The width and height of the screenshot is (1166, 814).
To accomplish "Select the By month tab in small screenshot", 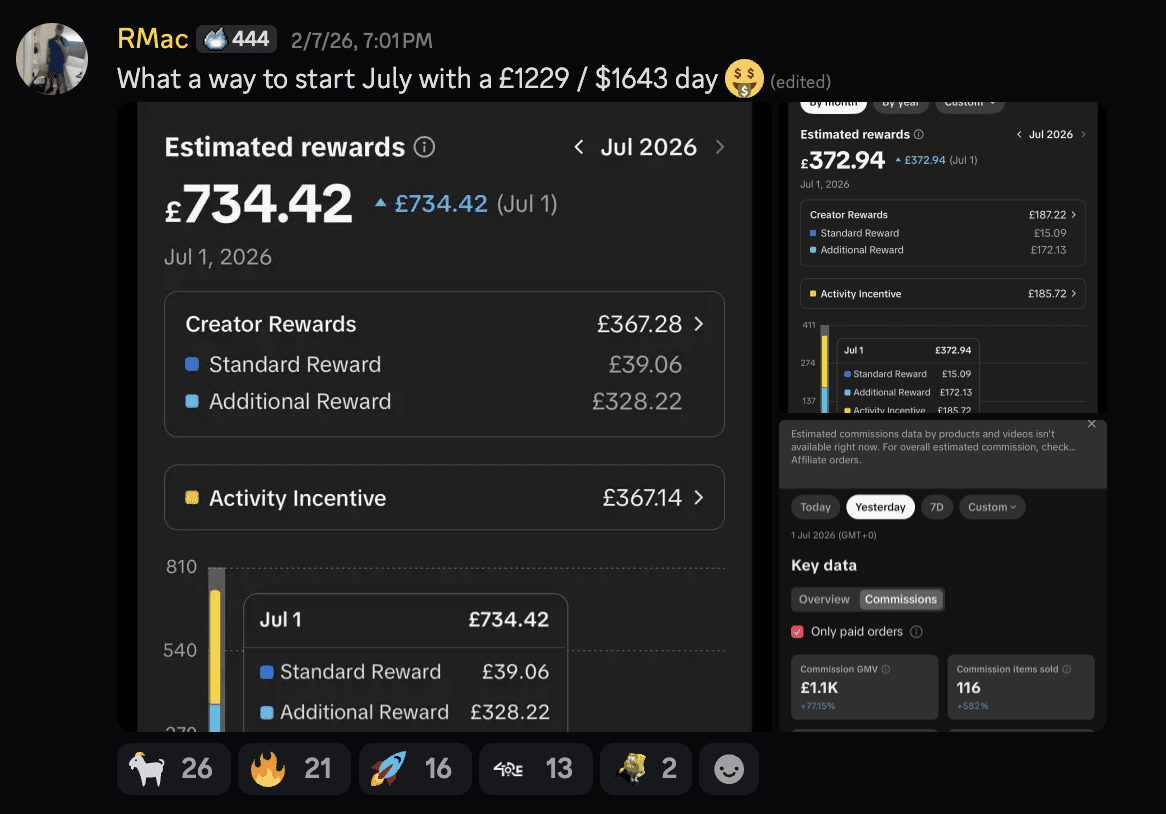I will coord(834,105).
